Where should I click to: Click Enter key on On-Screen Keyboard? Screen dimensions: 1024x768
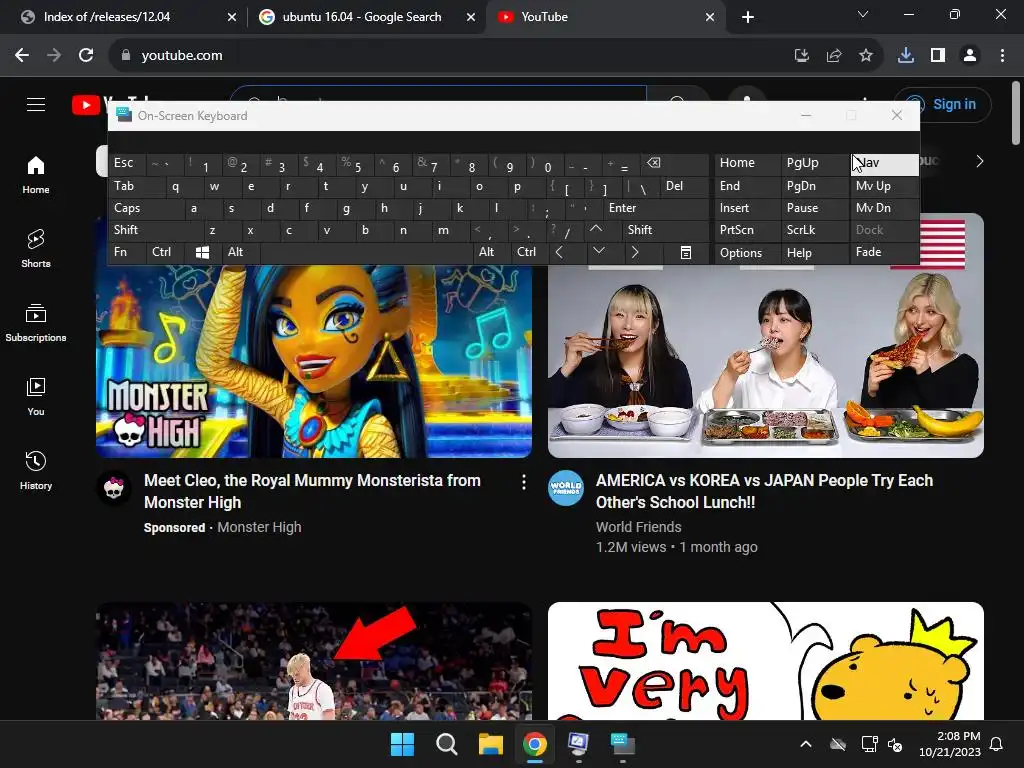click(656, 208)
